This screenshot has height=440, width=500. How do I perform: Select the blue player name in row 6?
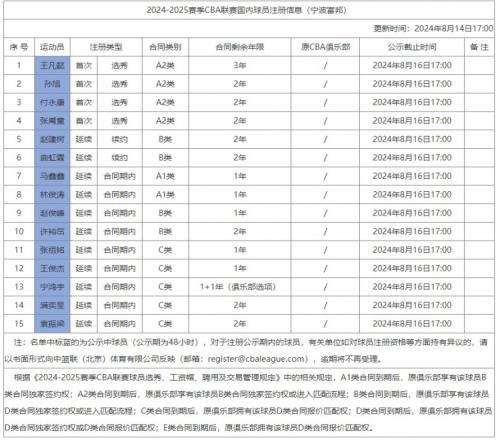(52, 158)
